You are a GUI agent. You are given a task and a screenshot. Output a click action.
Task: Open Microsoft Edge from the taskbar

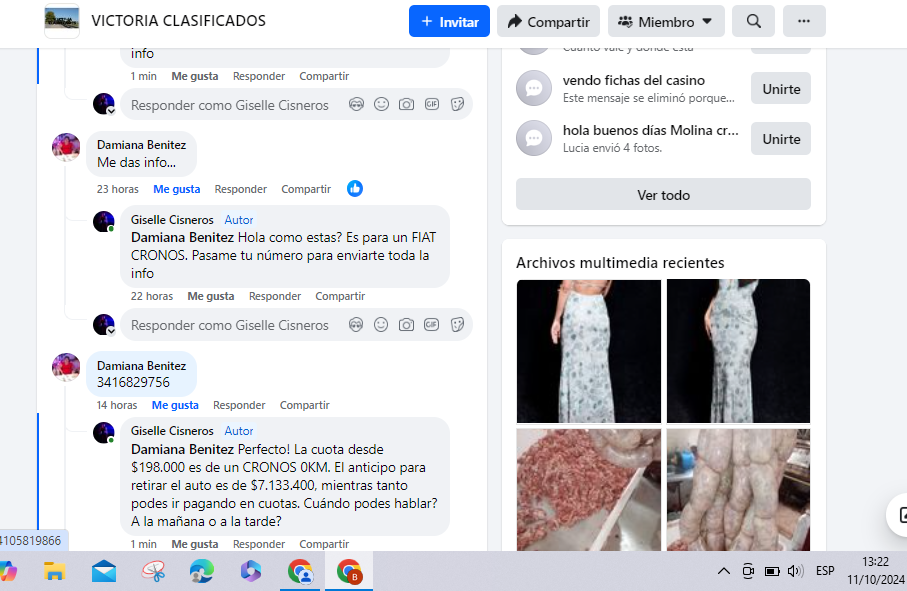pyautogui.click(x=202, y=571)
